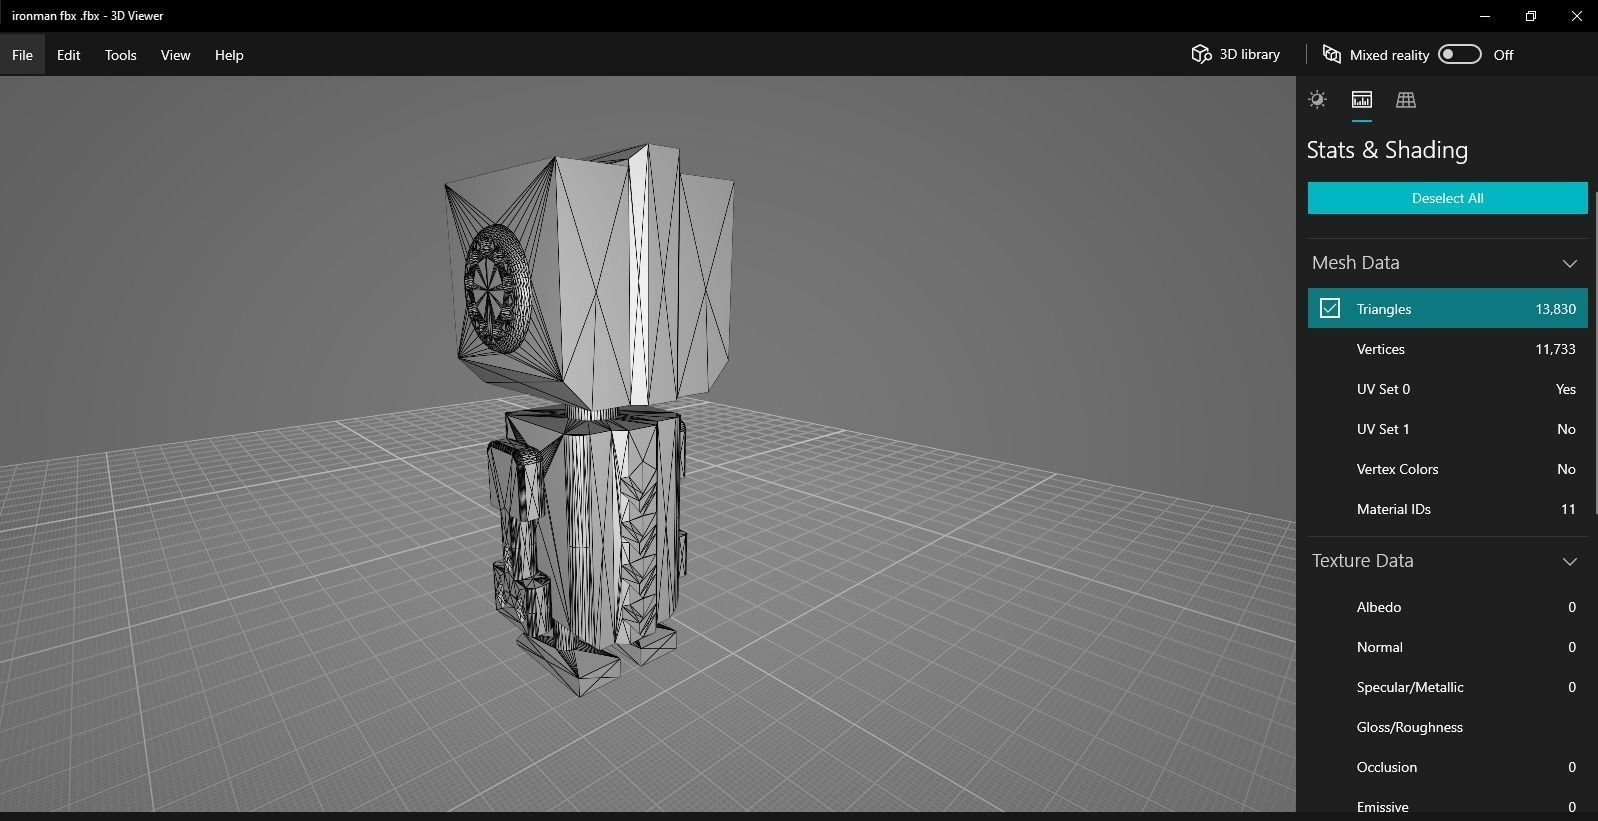
Task: Collapse the Mesh Data section chevron
Action: pos(1569,263)
